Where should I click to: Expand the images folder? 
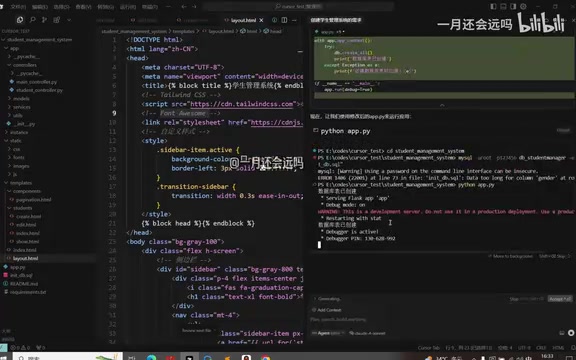point(21,166)
